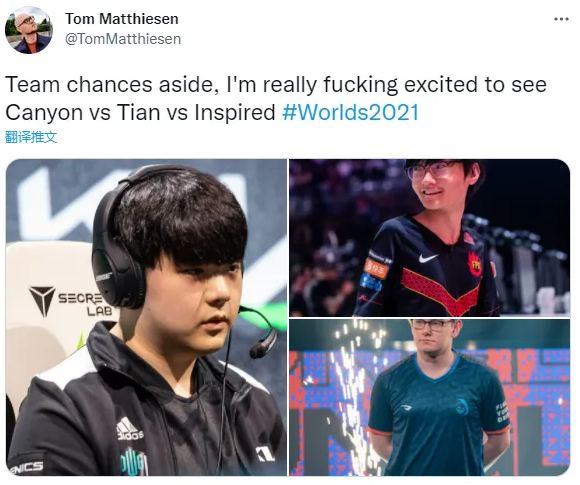Click the 翻译推文 translate tweet link

point(31,137)
